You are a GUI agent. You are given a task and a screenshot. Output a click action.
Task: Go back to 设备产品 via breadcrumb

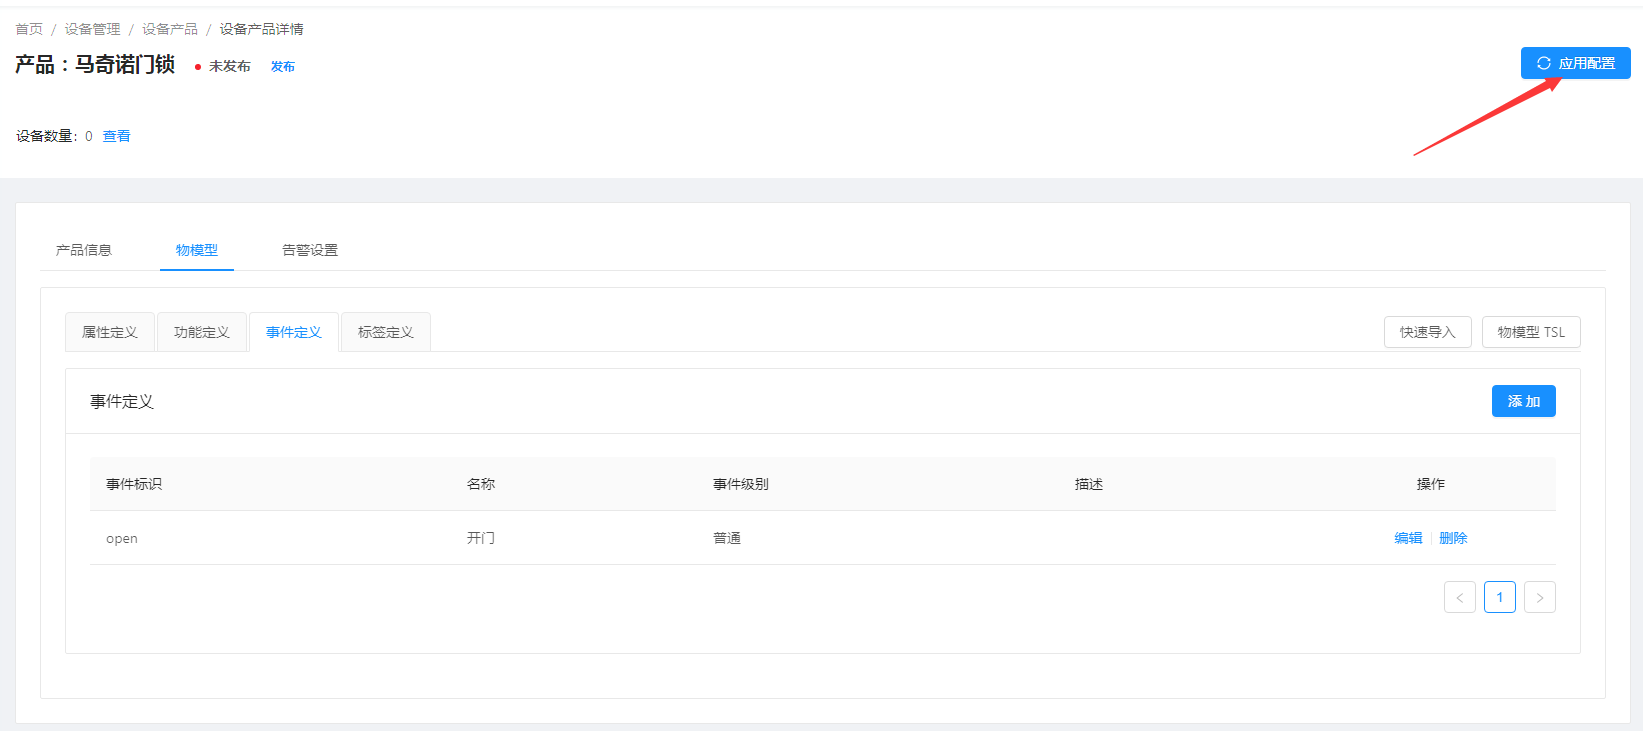(170, 29)
